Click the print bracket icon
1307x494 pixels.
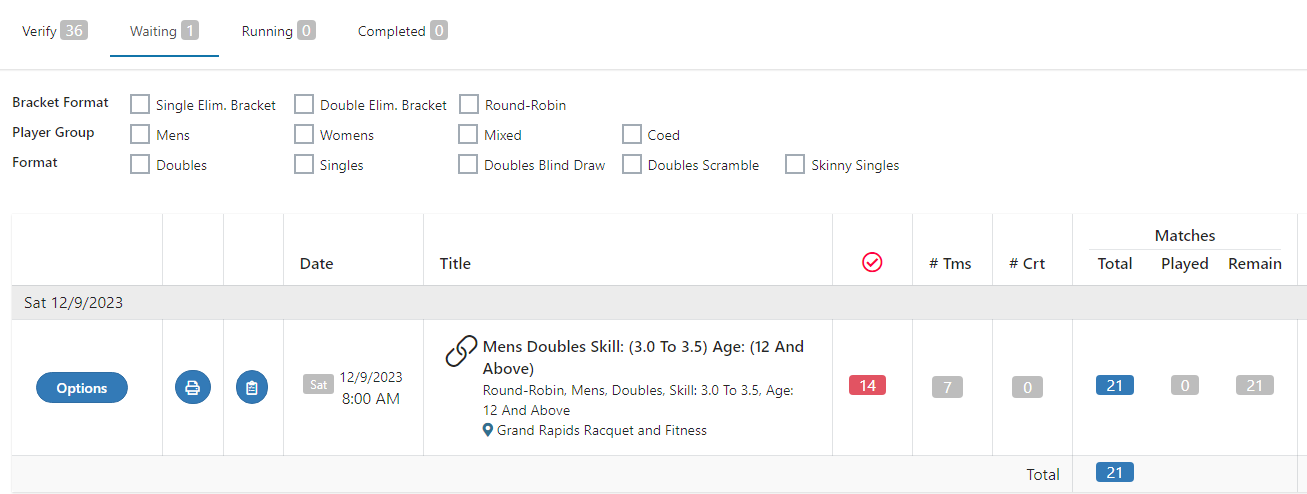(x=193, y=387)
